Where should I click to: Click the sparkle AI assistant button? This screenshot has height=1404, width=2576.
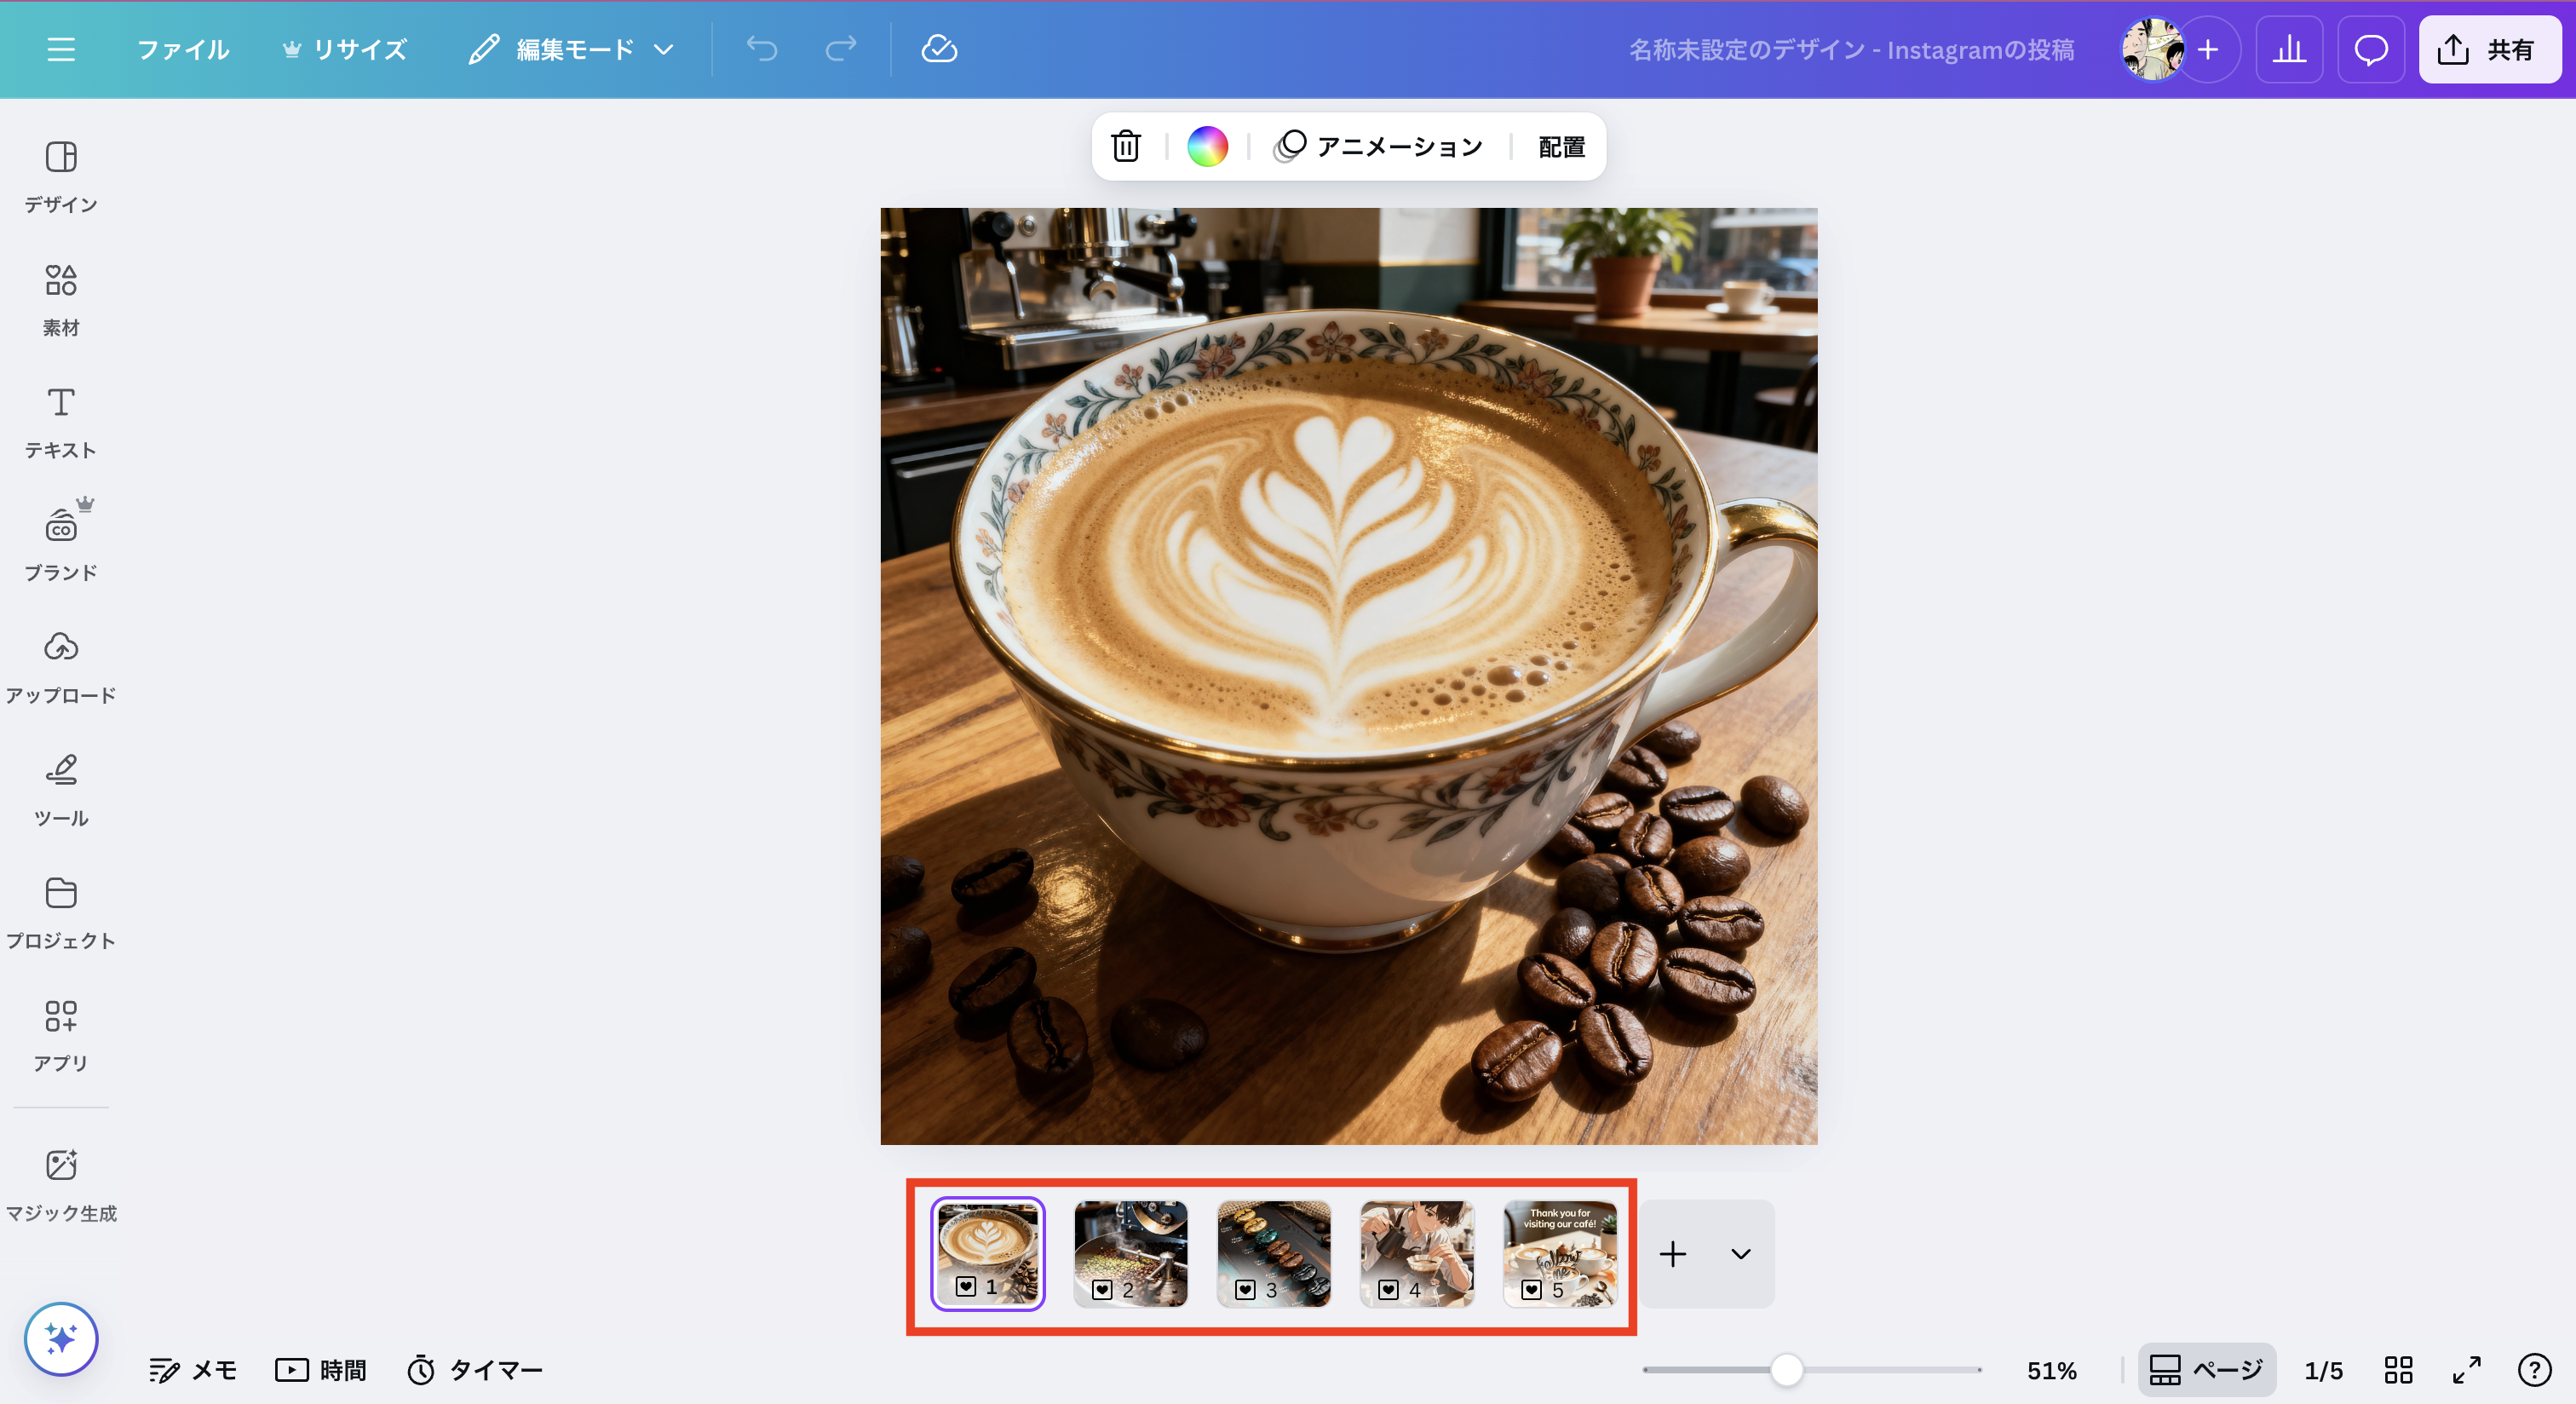(x=61, y=1338)
